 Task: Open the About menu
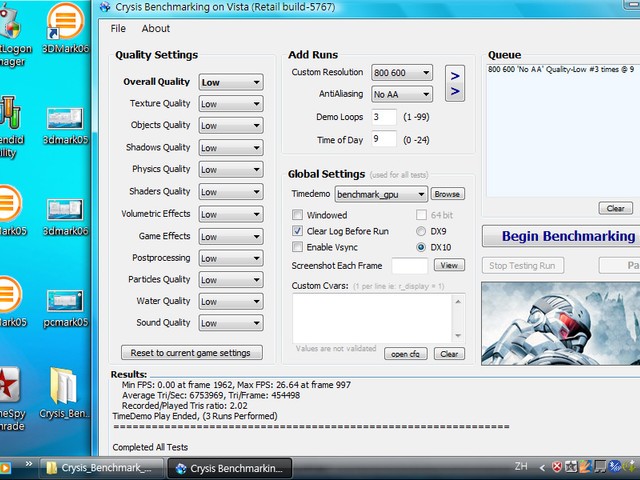tap(156, 29)
